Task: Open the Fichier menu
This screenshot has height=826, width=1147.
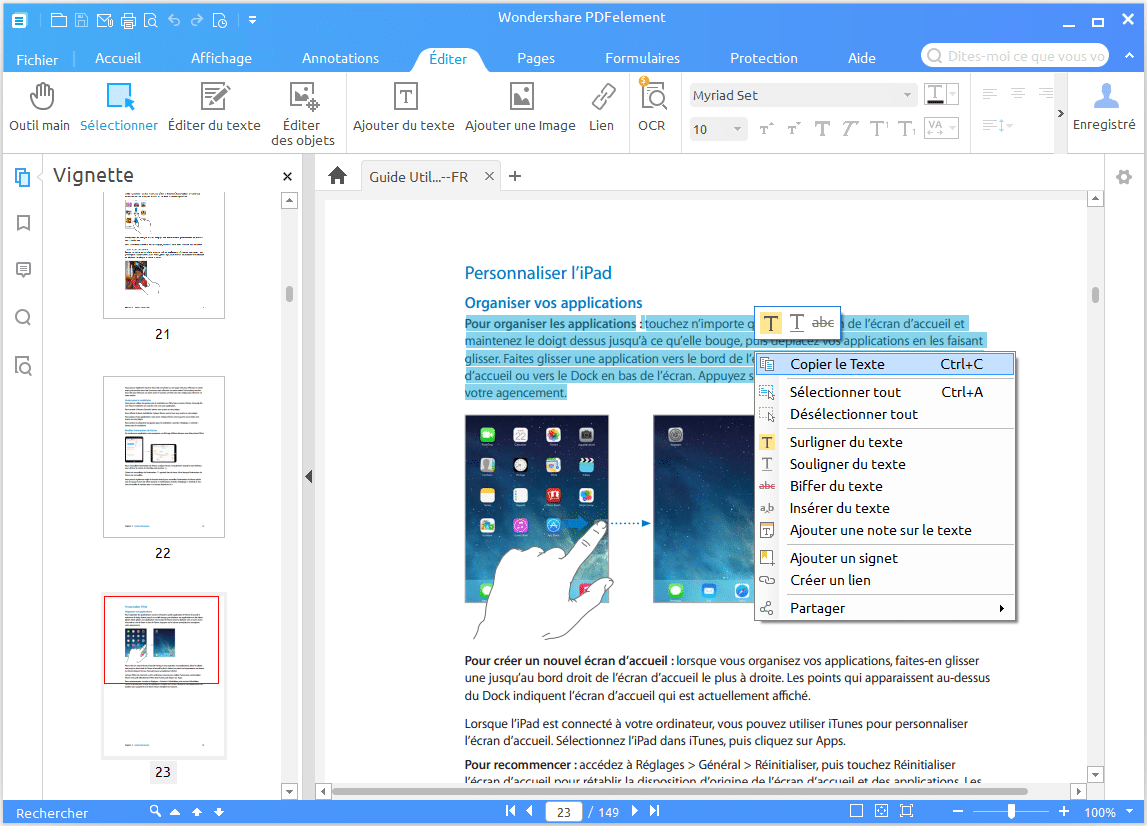Action: [x=37, y=59]
